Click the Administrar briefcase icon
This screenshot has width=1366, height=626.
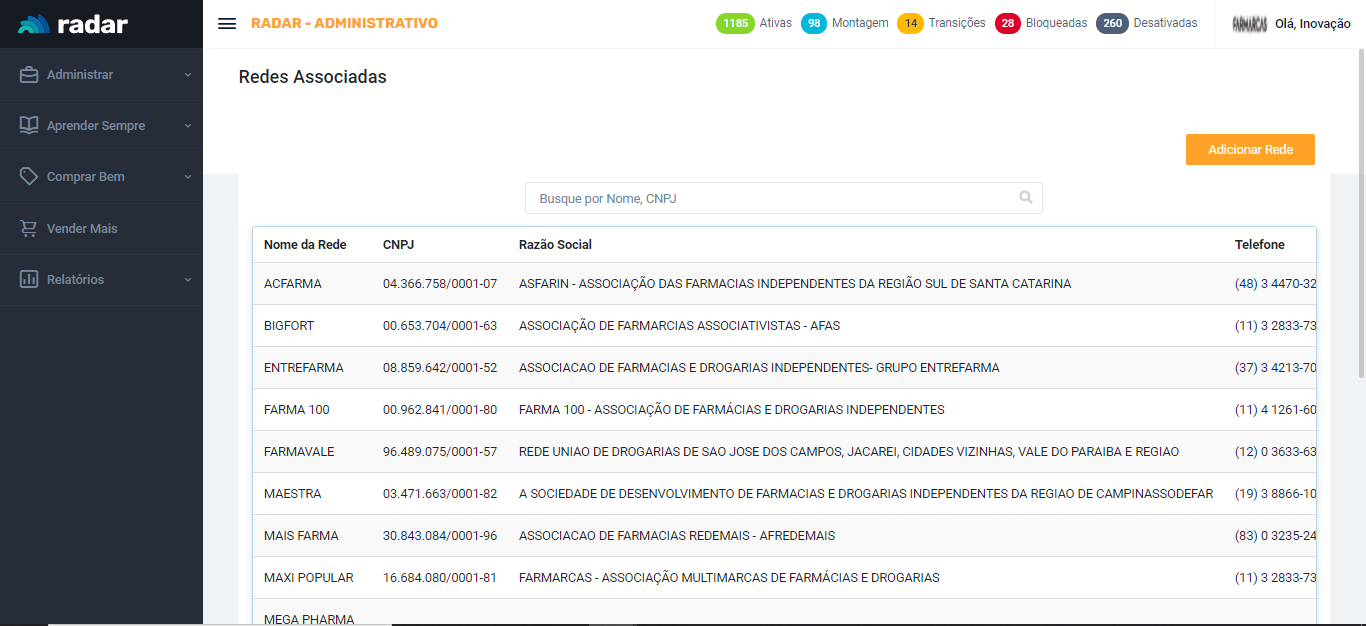pos(29,75)
